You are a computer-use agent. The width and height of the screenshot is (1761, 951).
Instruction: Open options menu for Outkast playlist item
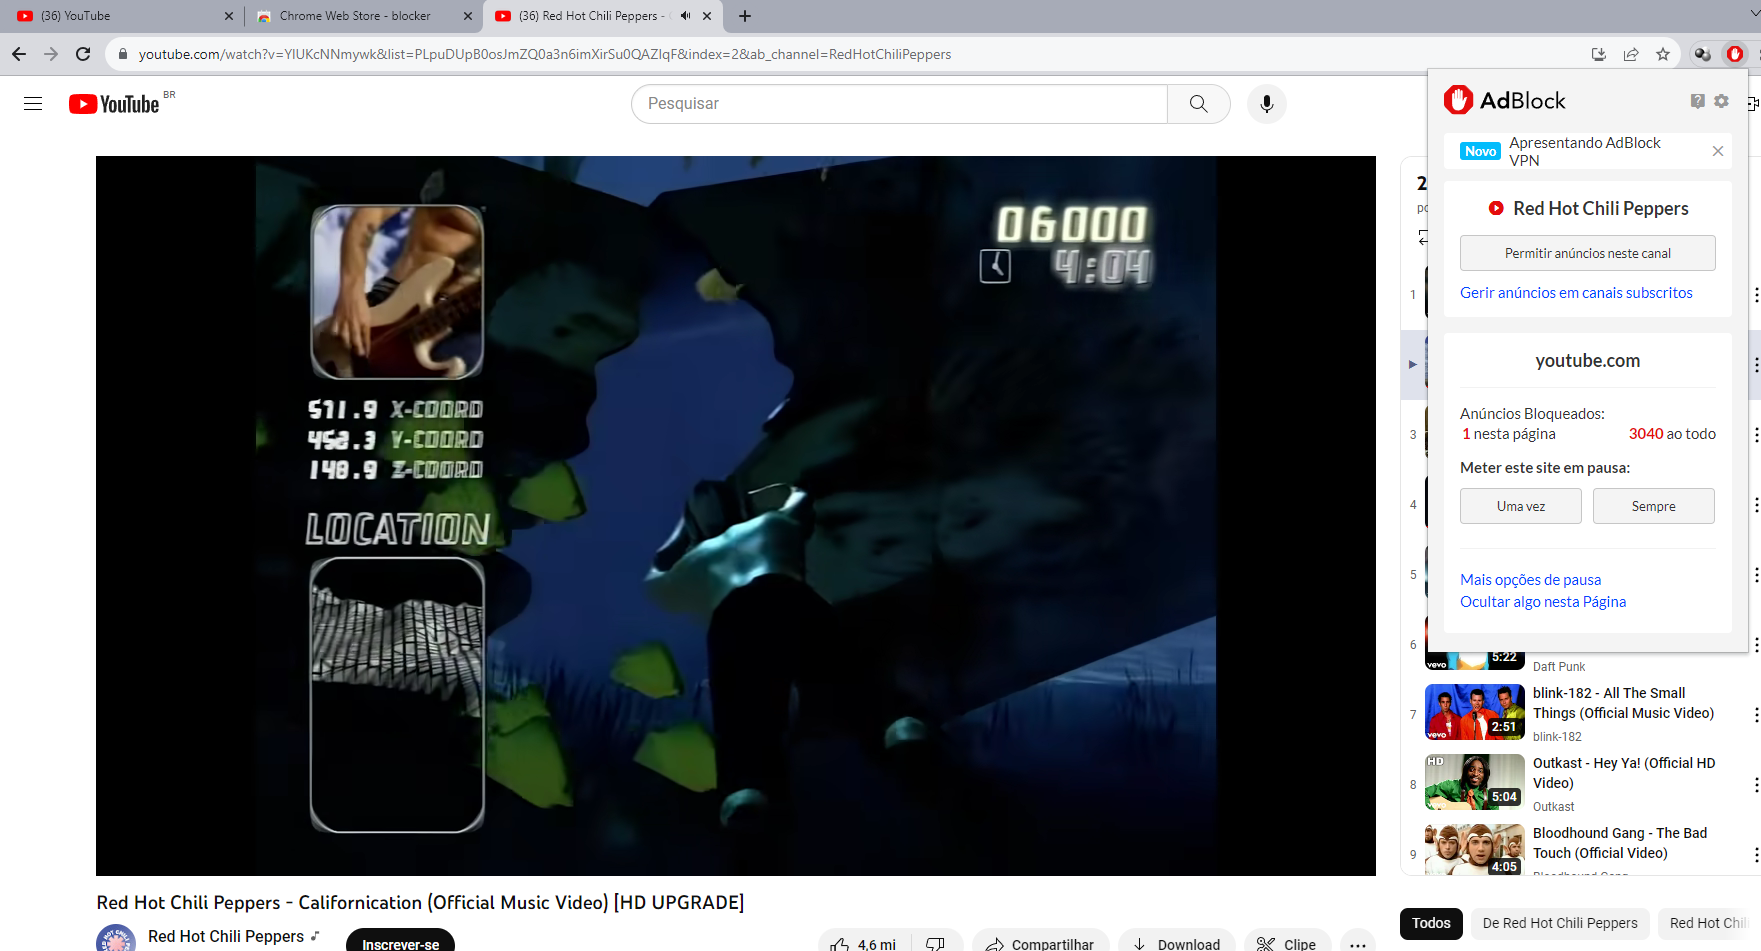[1755, 784]
